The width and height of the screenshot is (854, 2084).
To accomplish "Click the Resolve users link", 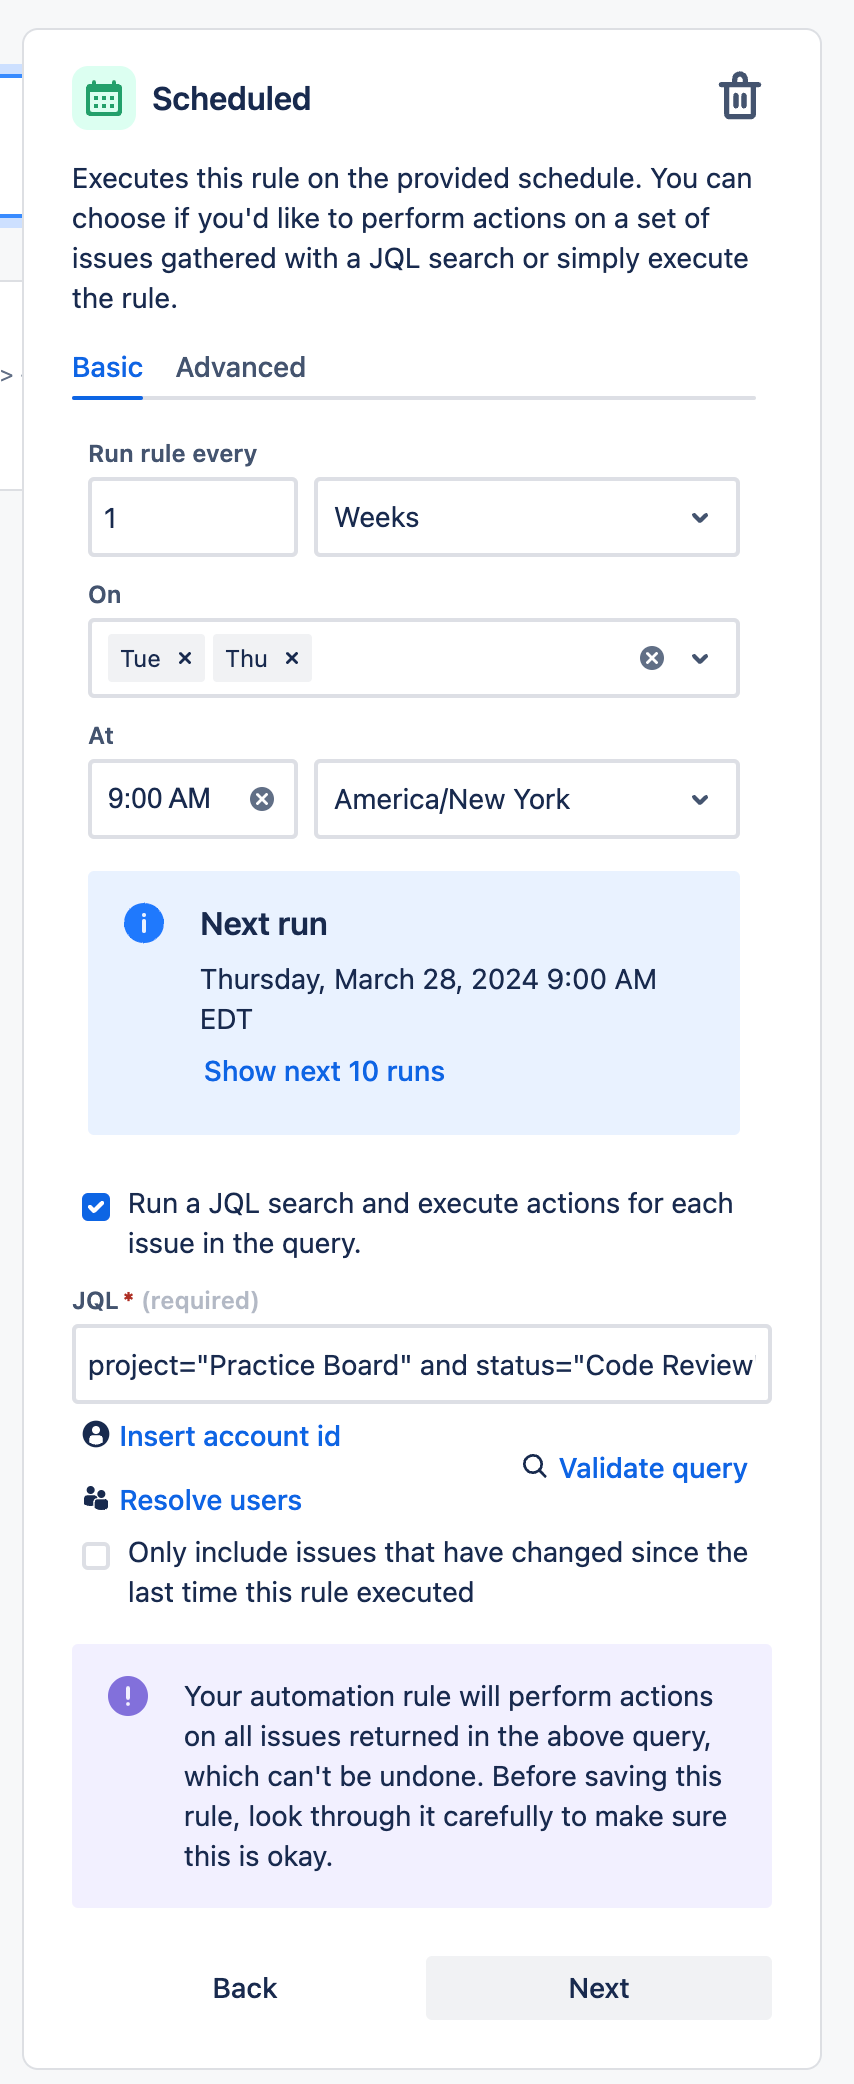I will (211, 1500).
